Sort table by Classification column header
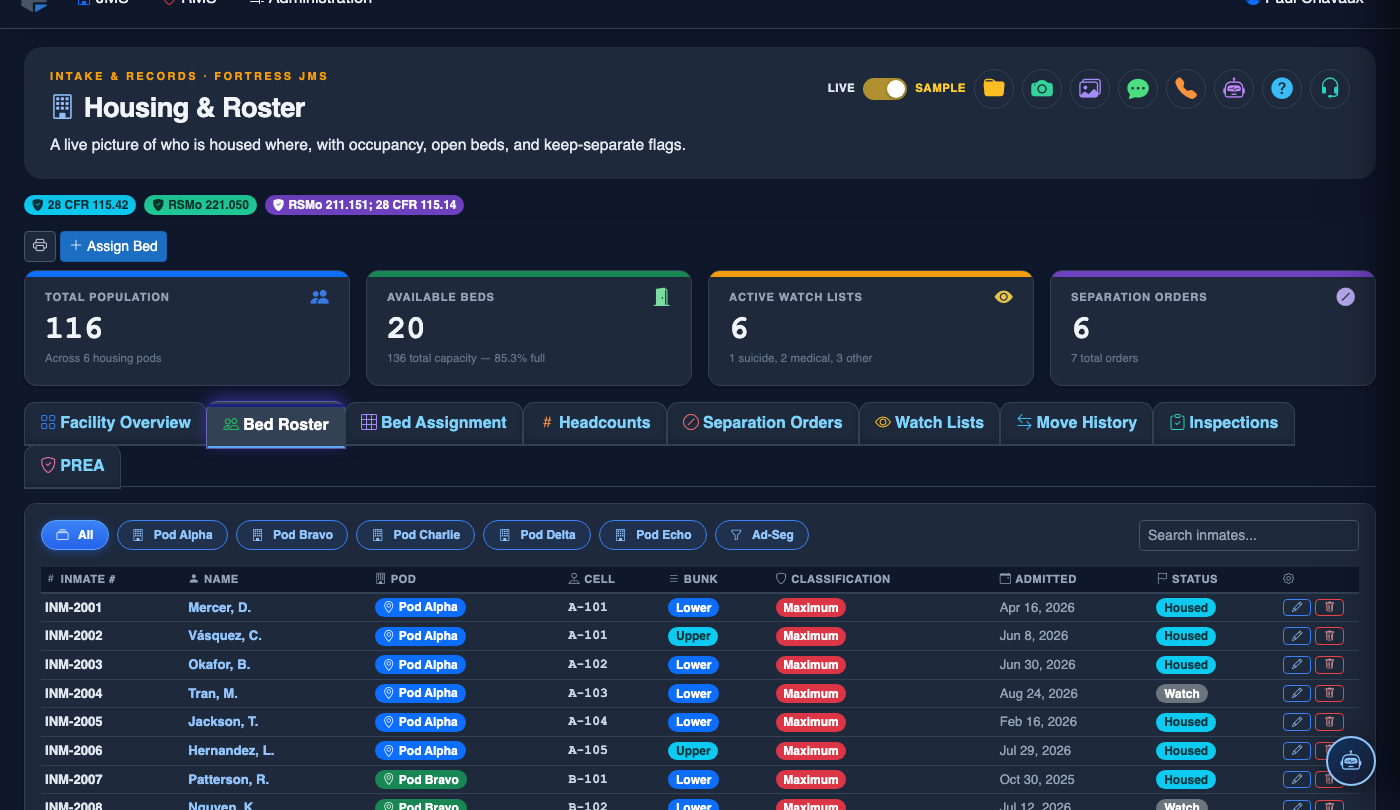1400x810 pixels. pyautogui.click(x=832, y=579)
